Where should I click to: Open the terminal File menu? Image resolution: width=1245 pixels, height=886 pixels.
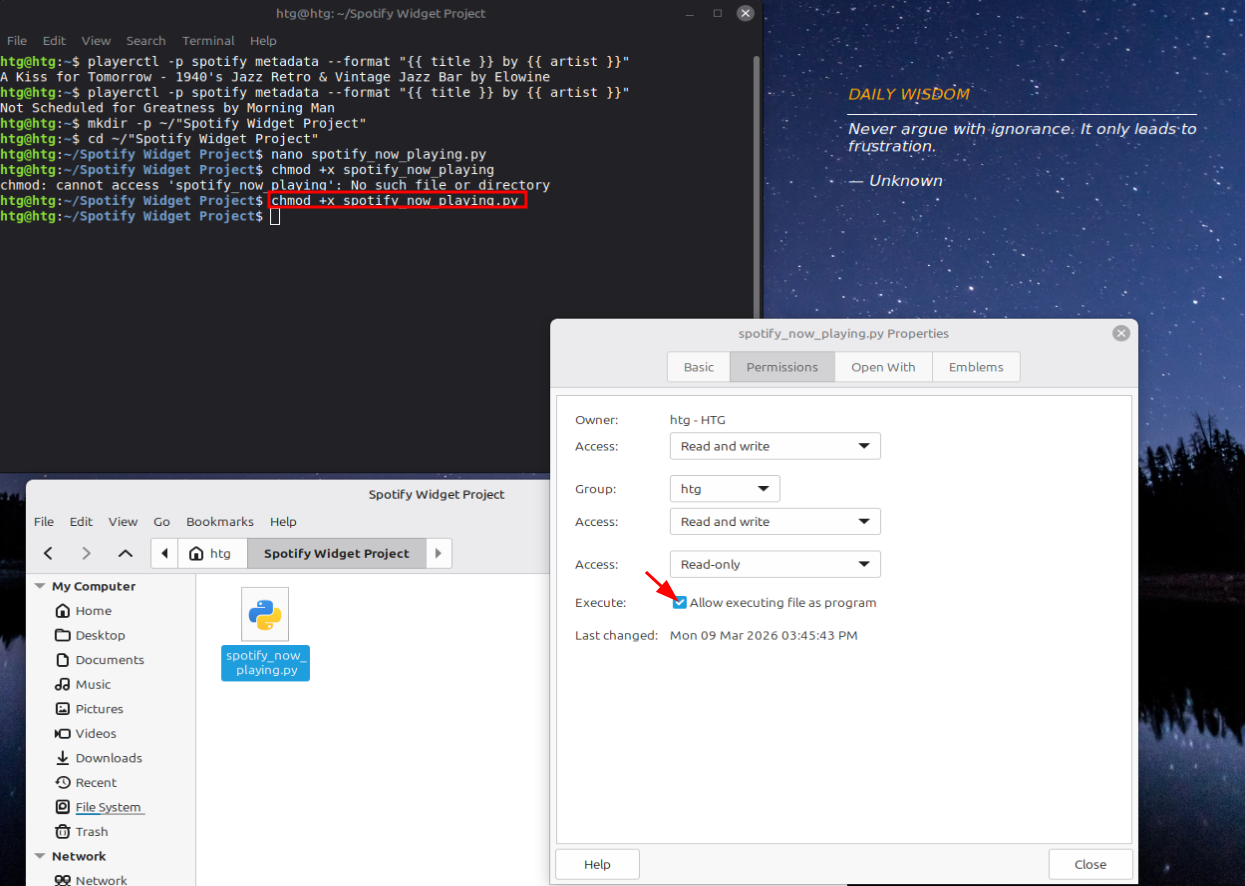click(17, 41)
